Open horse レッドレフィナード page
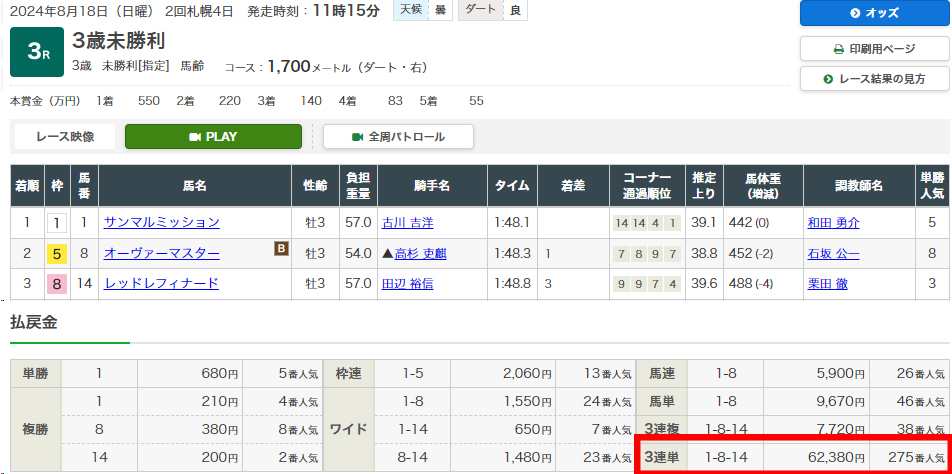The image size is (952, 474). click(161, 283)
